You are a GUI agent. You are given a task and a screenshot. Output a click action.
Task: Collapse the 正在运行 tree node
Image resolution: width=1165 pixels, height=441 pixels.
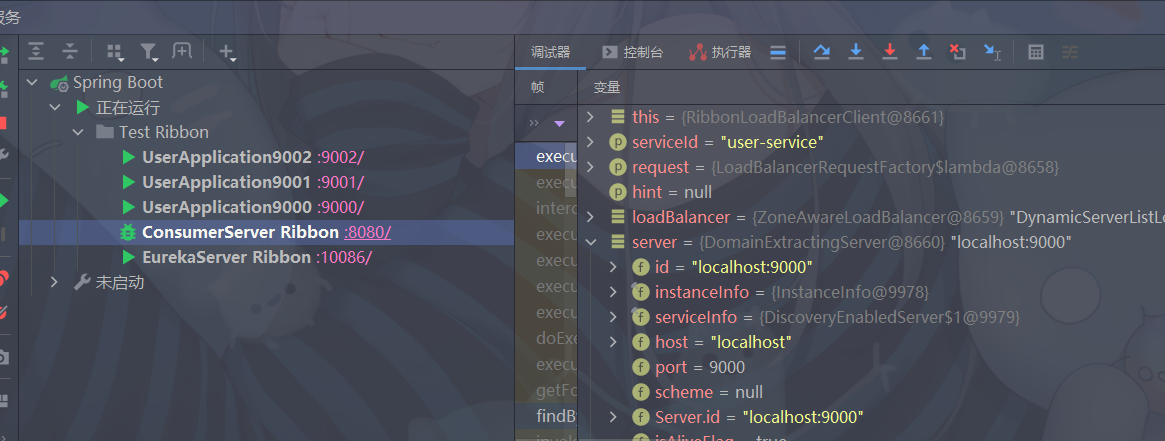(x=55, y=108)
